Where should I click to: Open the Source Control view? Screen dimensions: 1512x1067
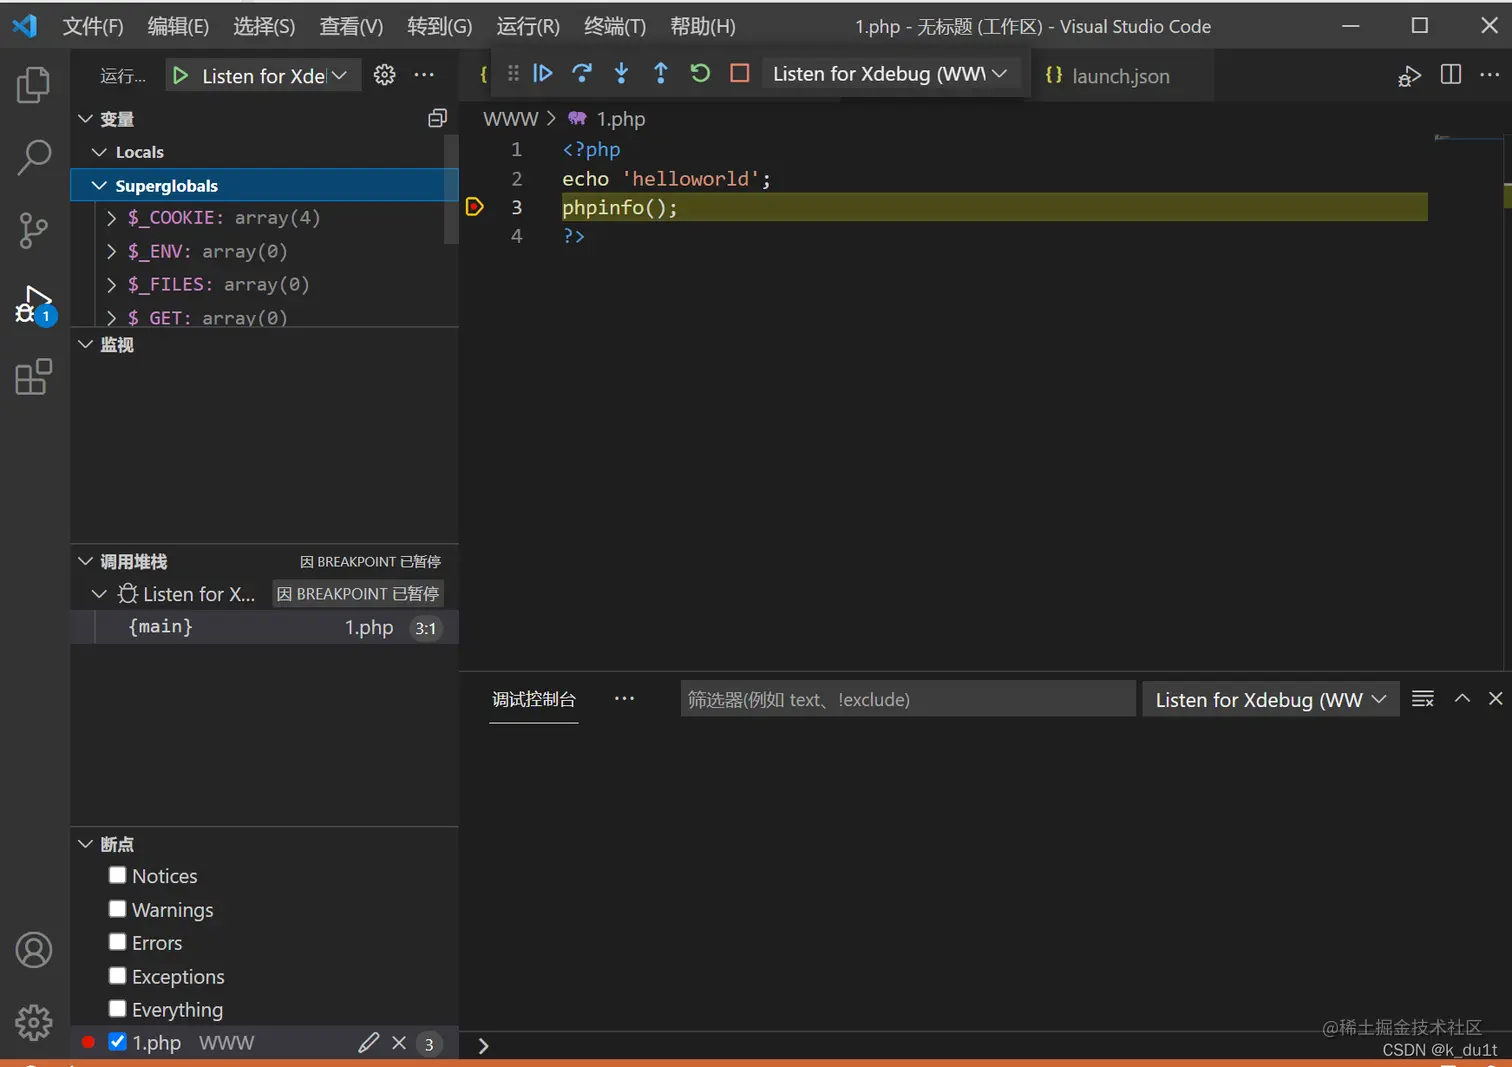[34, 231]
